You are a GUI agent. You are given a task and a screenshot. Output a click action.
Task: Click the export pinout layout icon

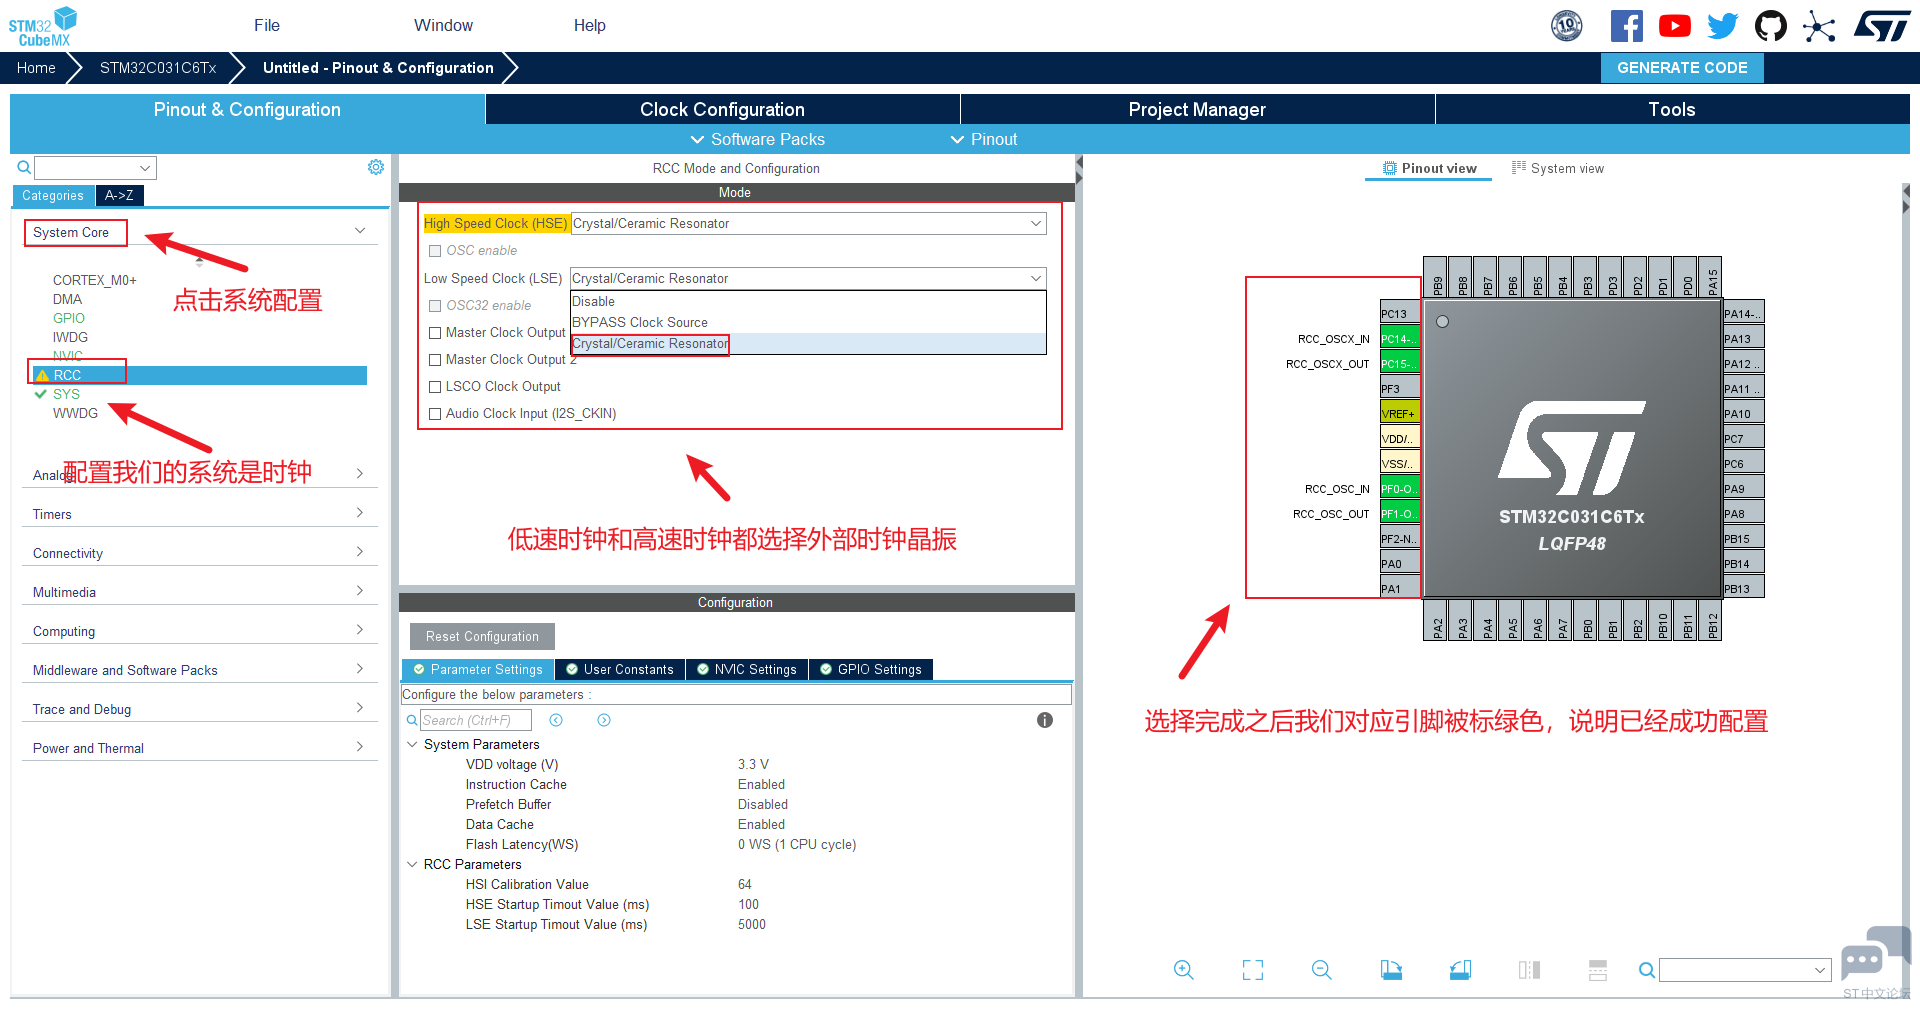pyautogui.click(x=1391, y=970)
